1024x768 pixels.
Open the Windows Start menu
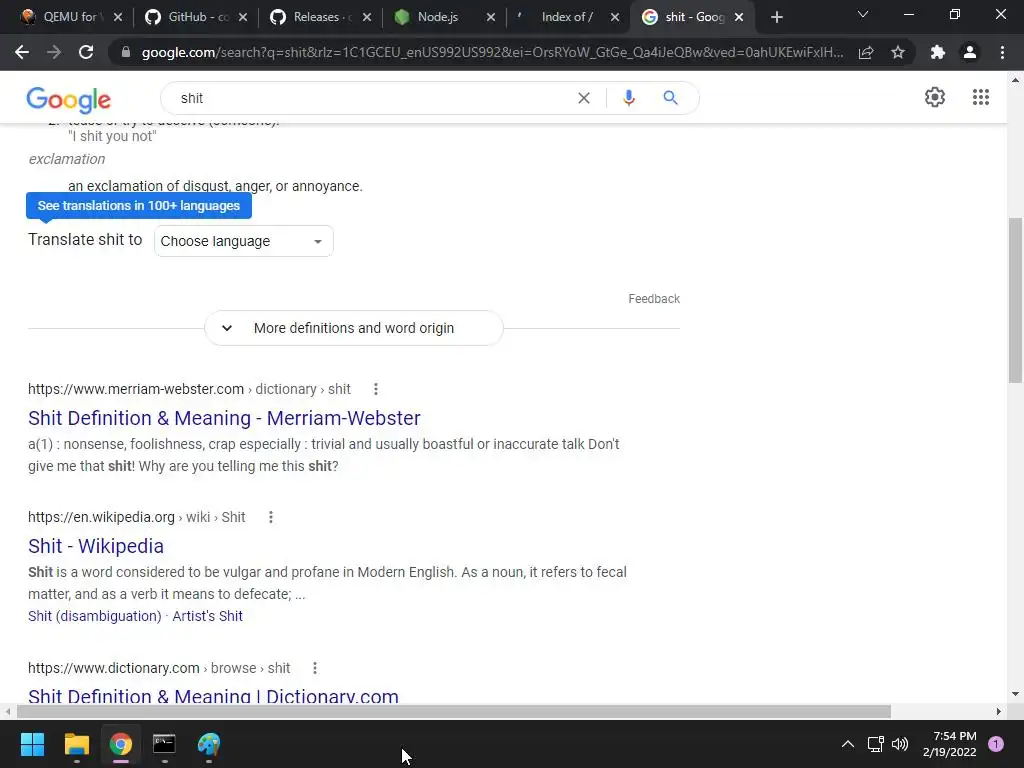[x=32, y=744]
